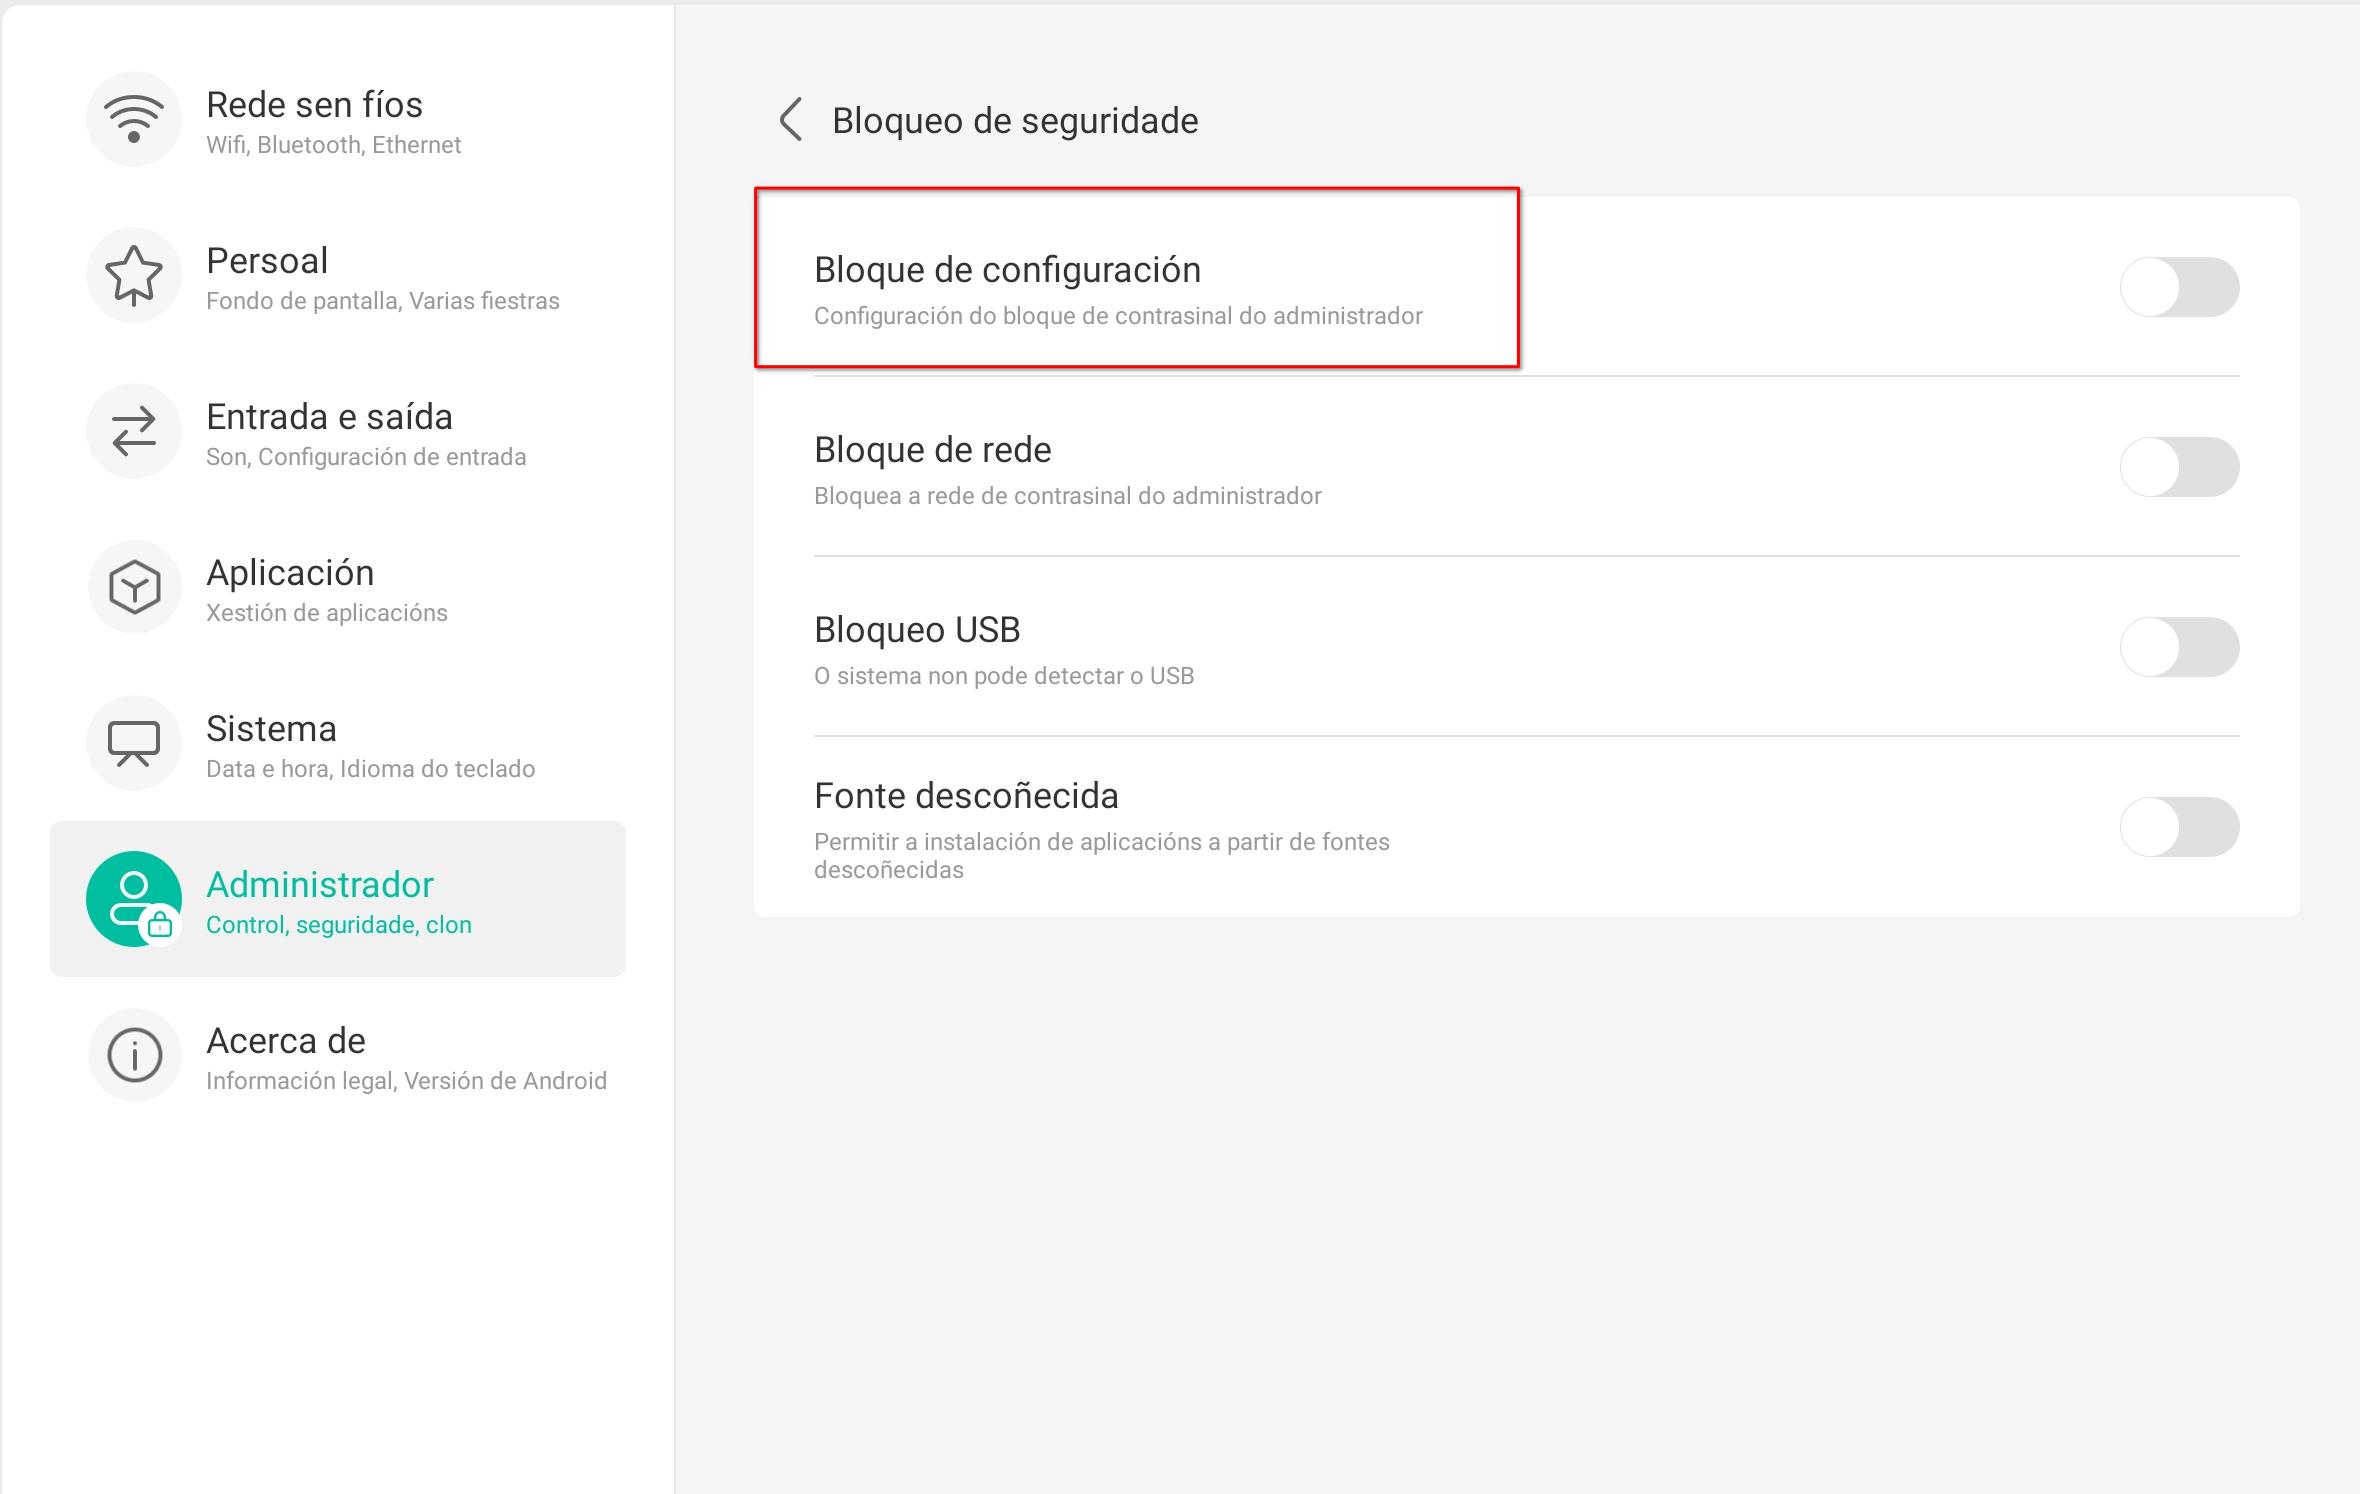The height and width of the screenshot is (1494, 2360).
Task: Open the Rede sen fíos network settings
Action: tap(313, 103)
